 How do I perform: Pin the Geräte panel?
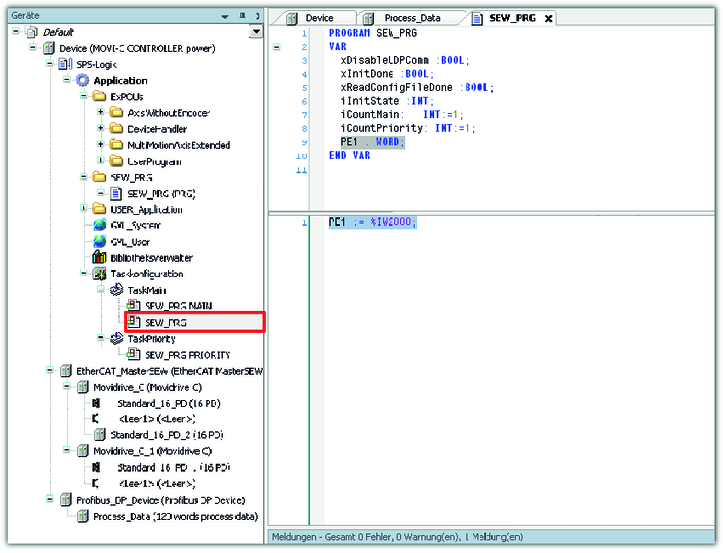242,16
